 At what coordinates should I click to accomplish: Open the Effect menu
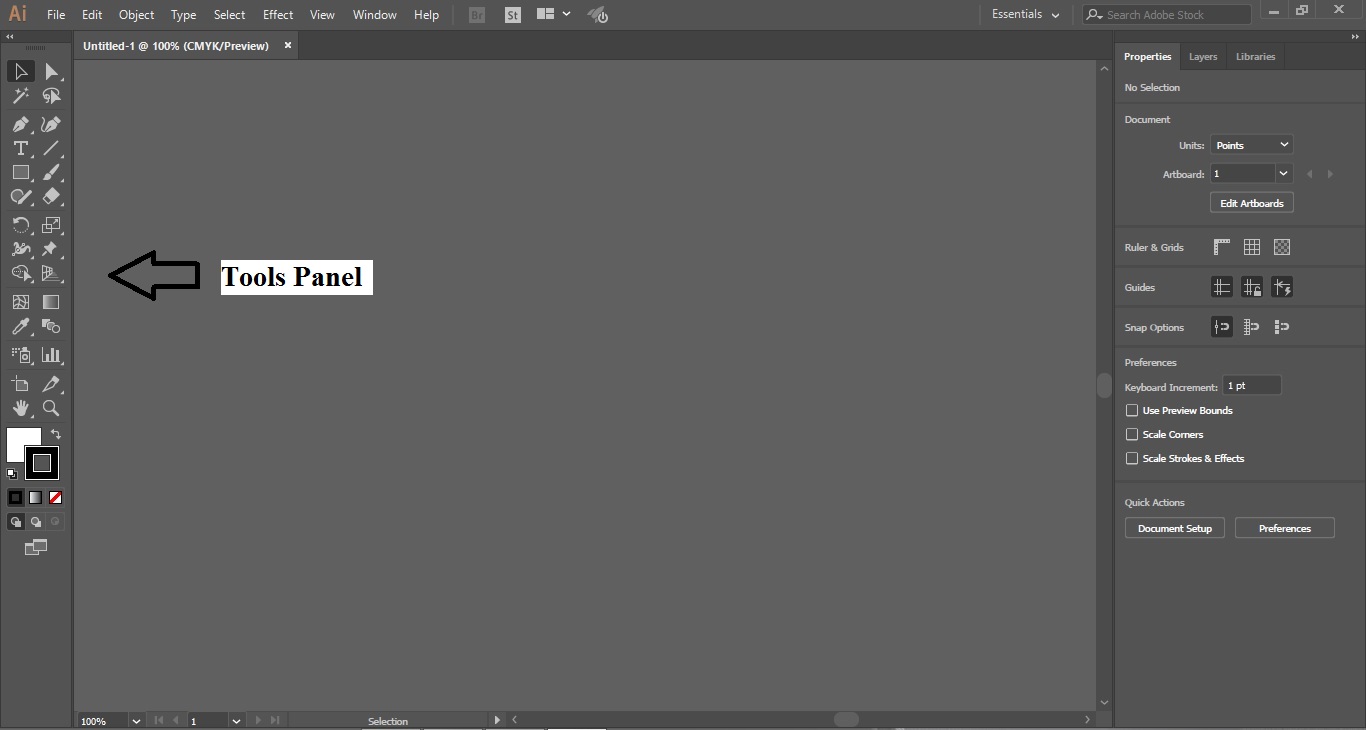[277, 15]
